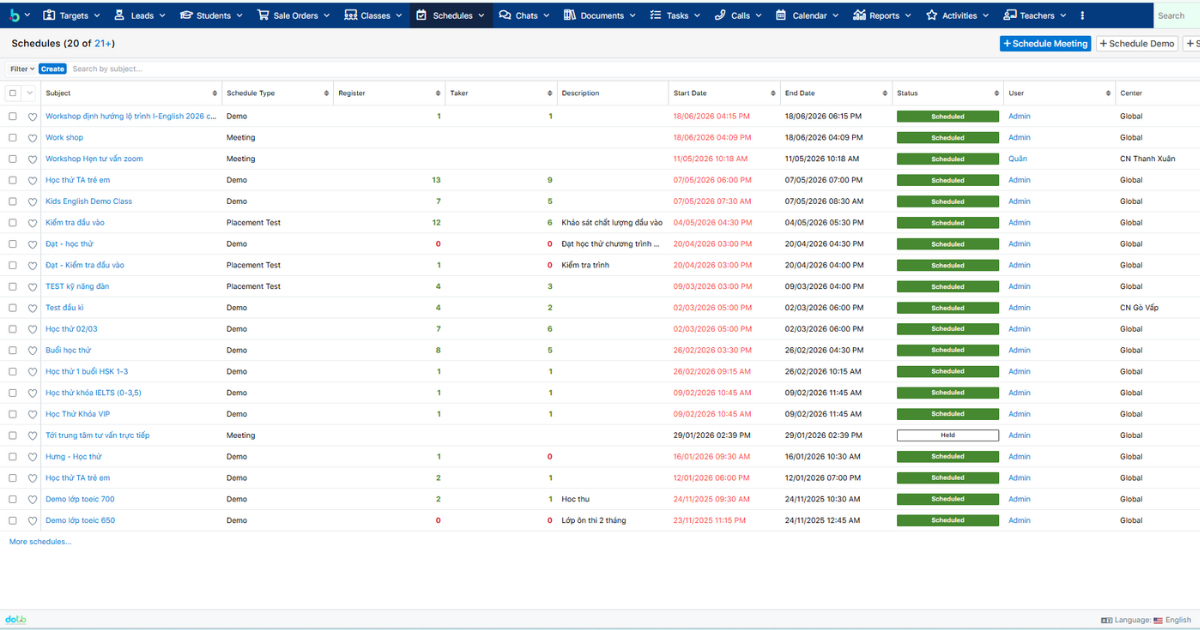Check the Học thử 02/03 row checkbox

click(x=13, y=329)
